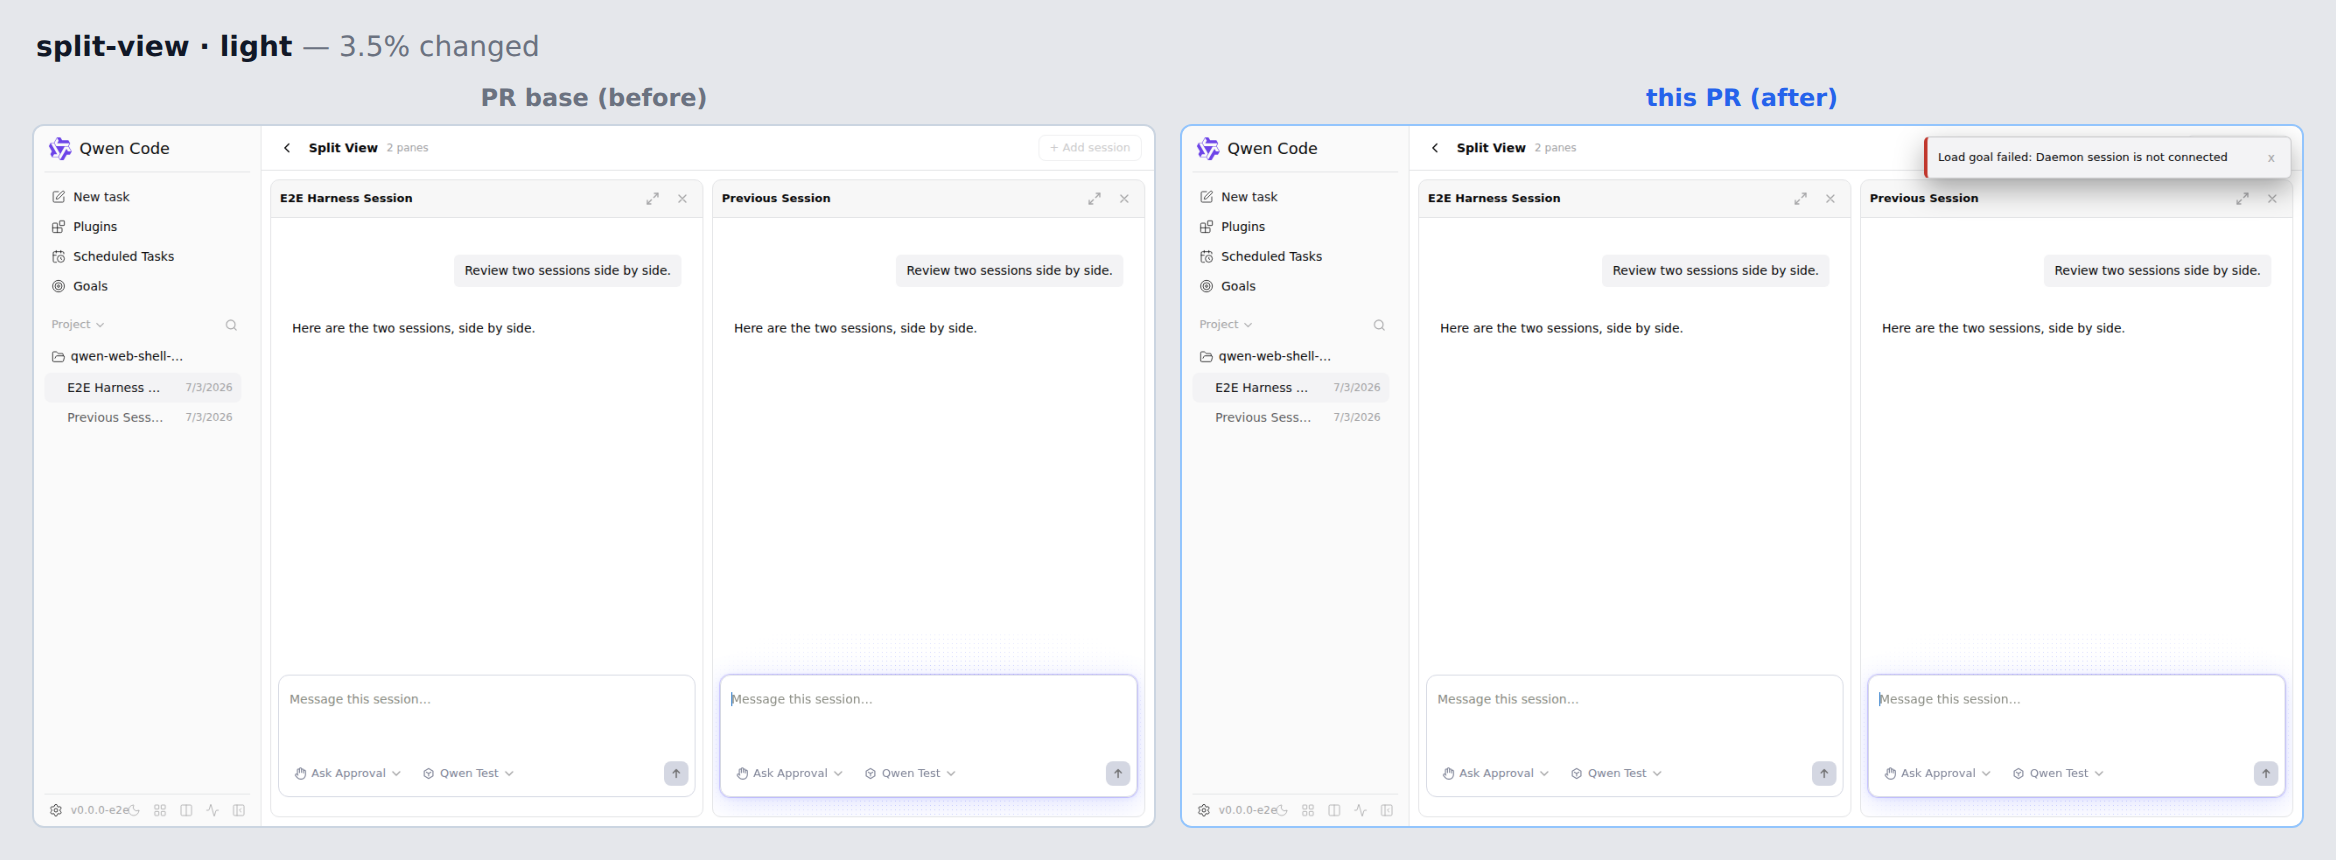Open Qwen Test model dropdown in after view's E2E pane

[x=1616, y=773]
